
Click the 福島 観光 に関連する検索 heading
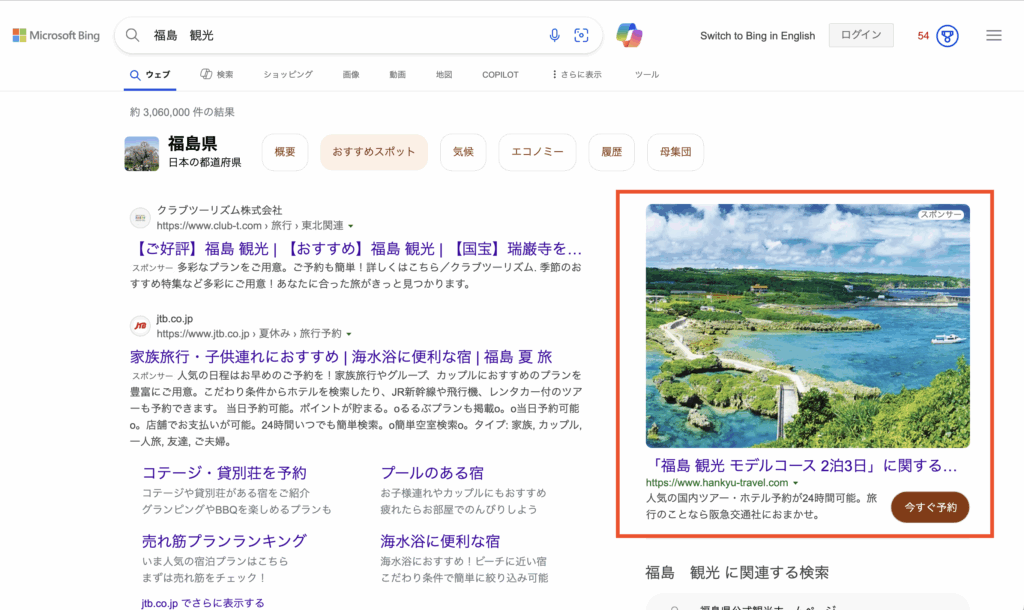[737, 573]
